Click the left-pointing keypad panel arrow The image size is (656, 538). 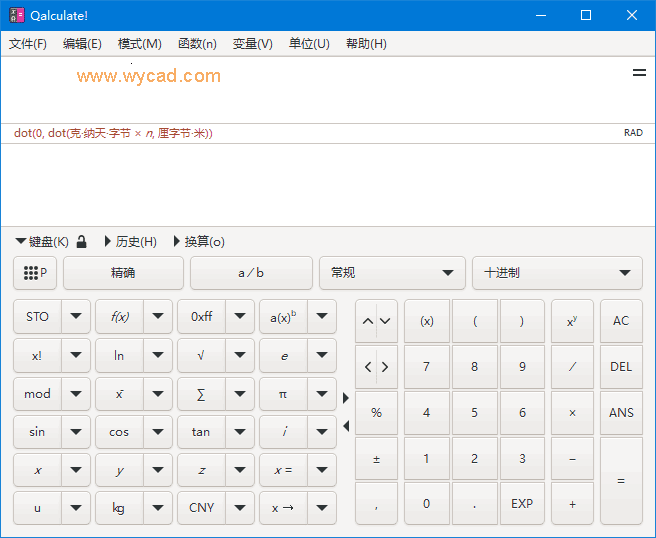click(346, 426)
